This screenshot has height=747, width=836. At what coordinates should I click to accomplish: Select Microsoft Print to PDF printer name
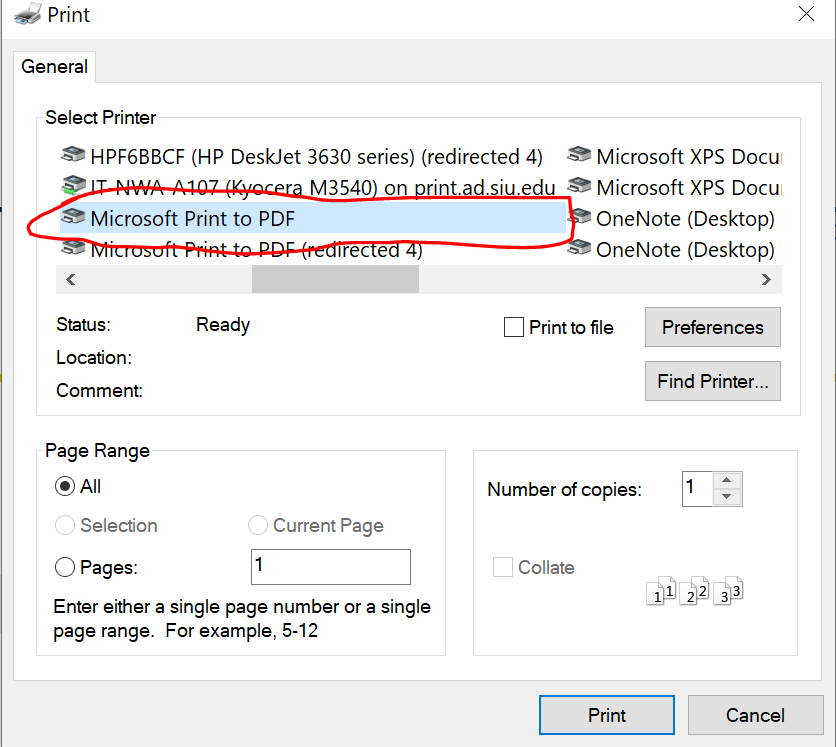click(192, 219)
